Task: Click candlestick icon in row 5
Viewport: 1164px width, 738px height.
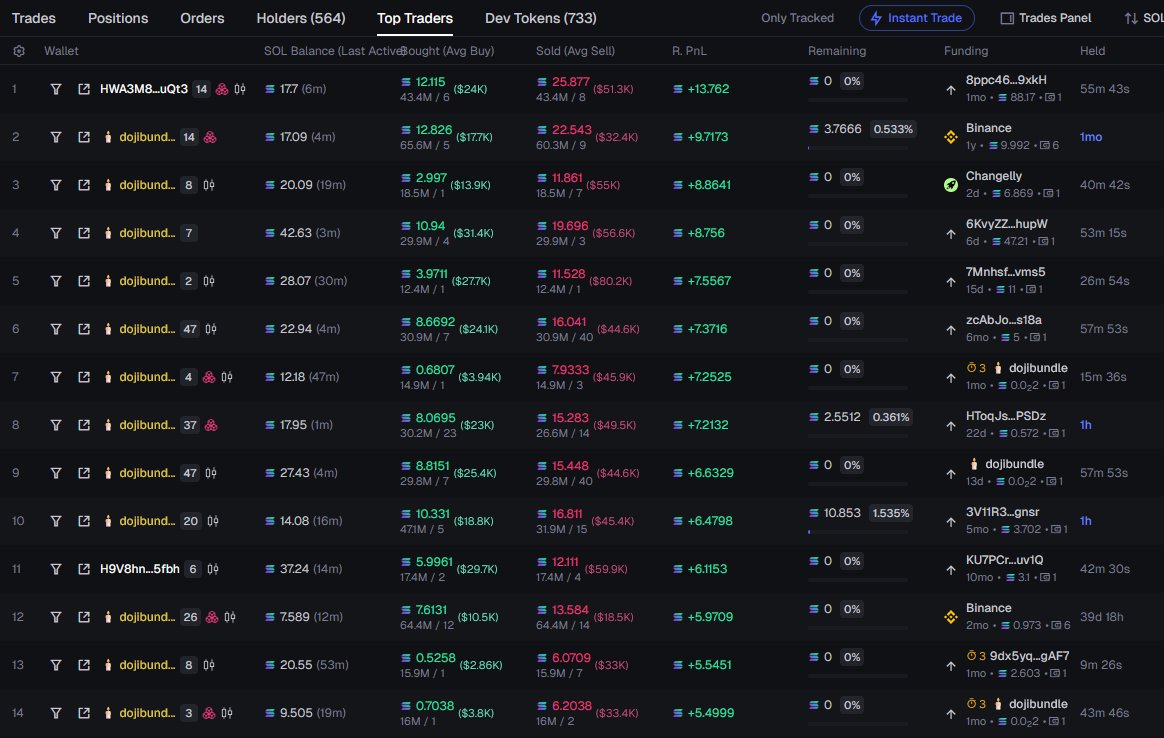Action: click(x=209, y=281)
